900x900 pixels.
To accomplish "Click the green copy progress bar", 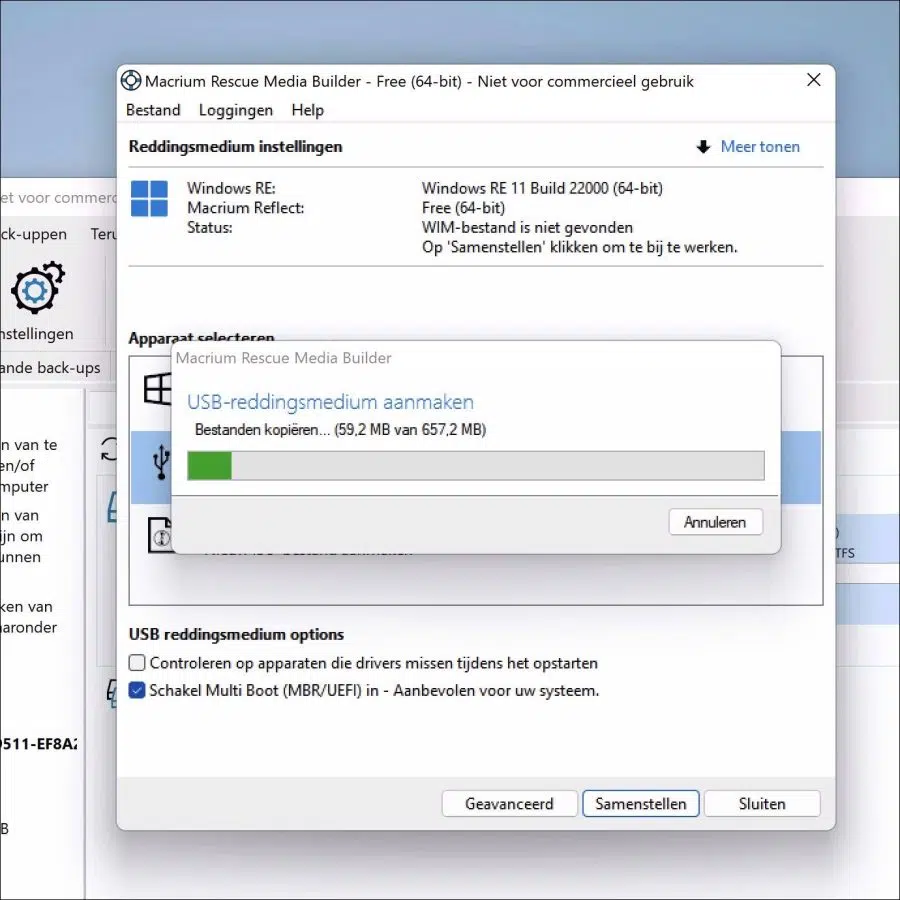I will point(210,465).
